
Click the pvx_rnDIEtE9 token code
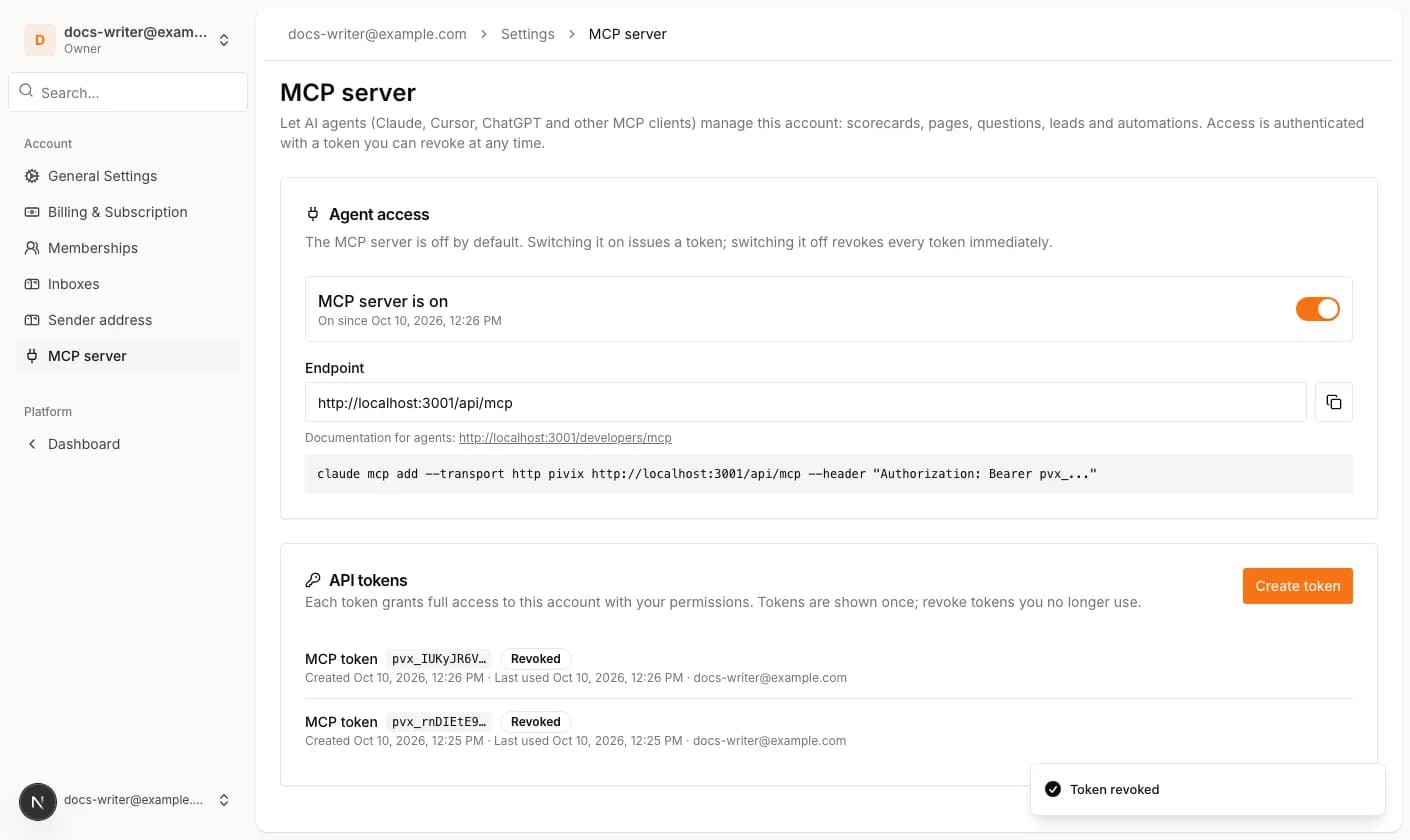(439, 722)
